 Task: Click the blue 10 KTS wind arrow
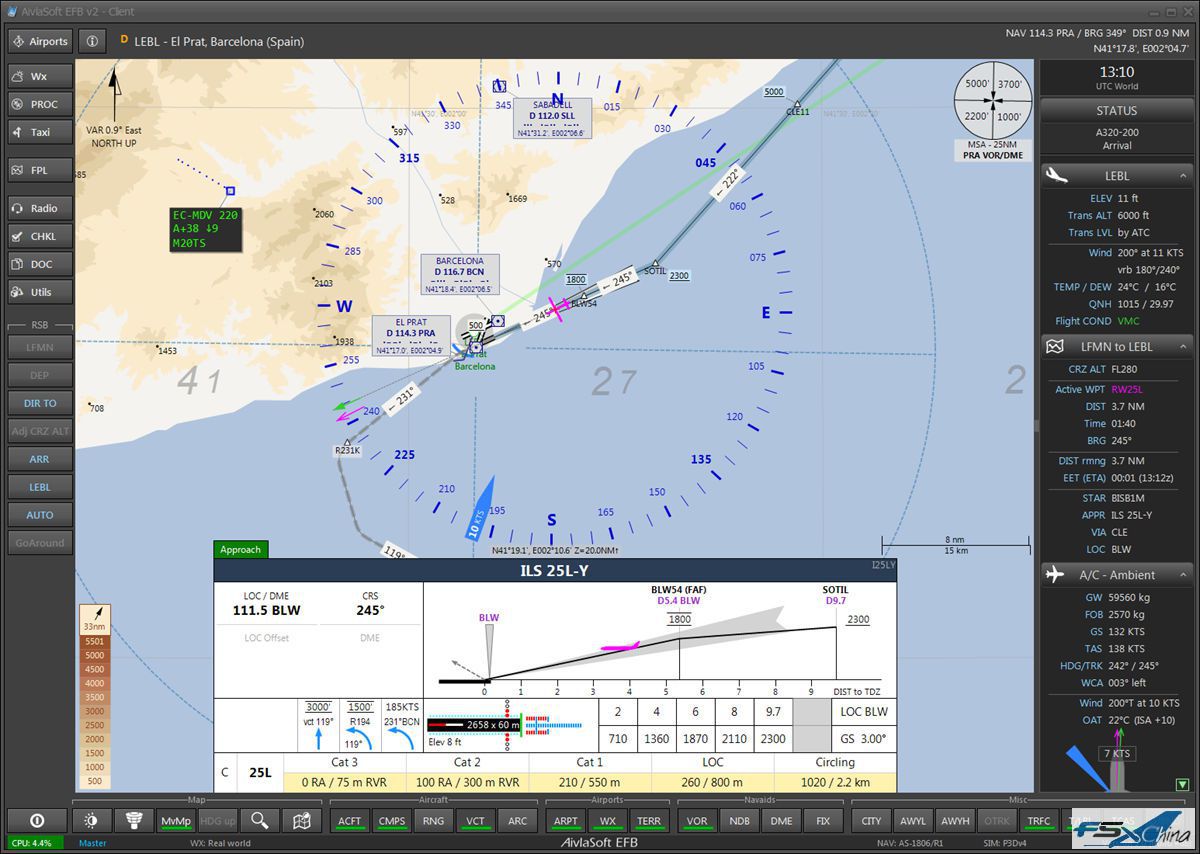482,509
